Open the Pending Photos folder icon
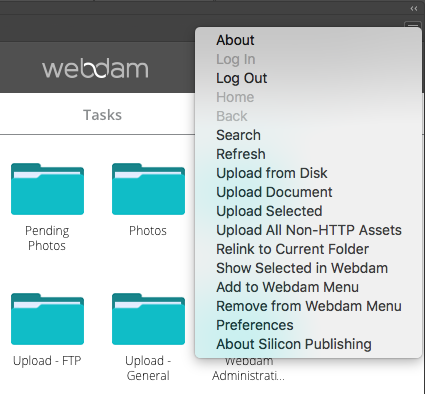 (47, 189)
